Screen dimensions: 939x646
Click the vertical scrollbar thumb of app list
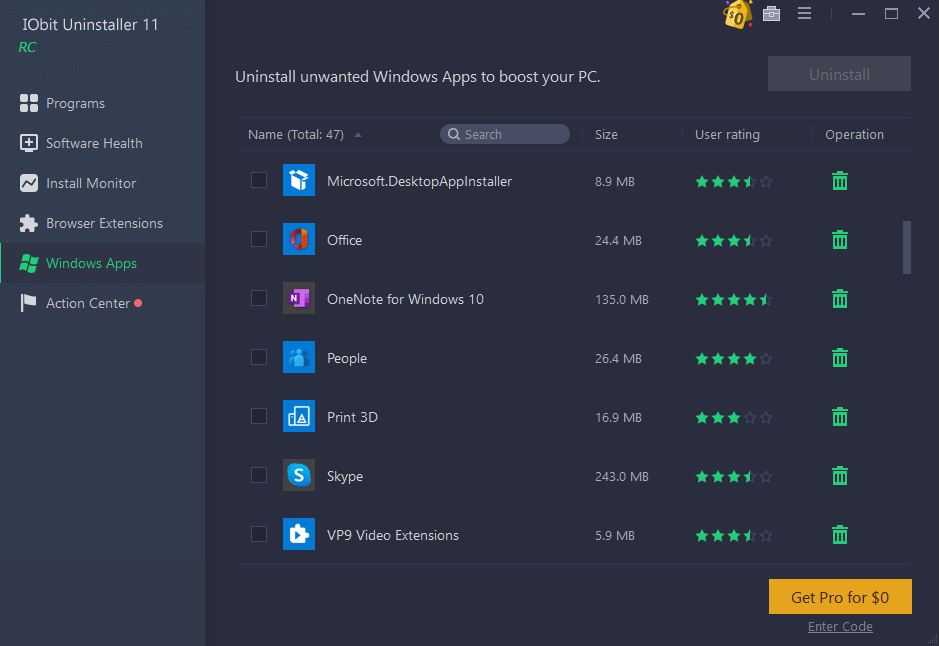click(x=907, y=247)
